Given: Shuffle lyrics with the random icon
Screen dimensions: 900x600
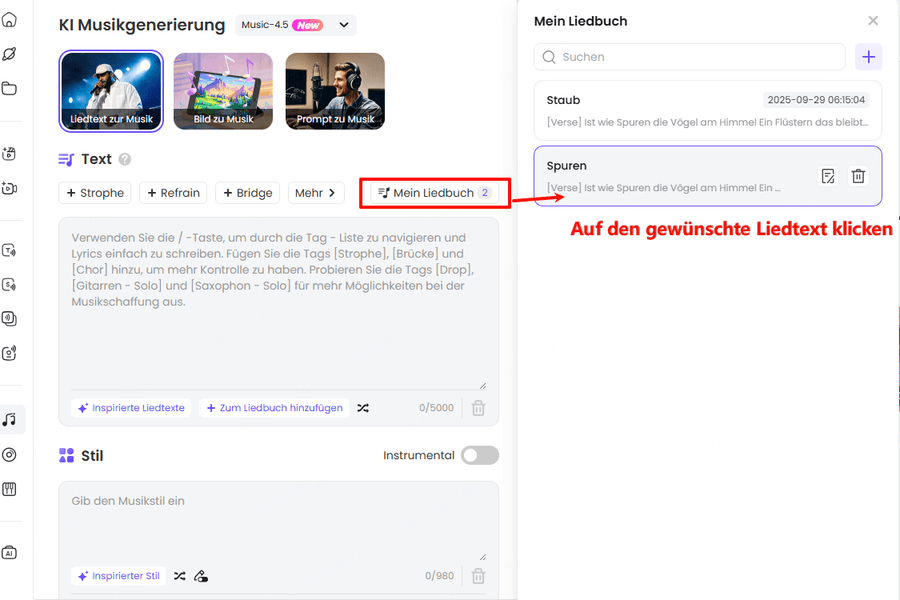Looking at the screenshot, I should tap(363, 408).
